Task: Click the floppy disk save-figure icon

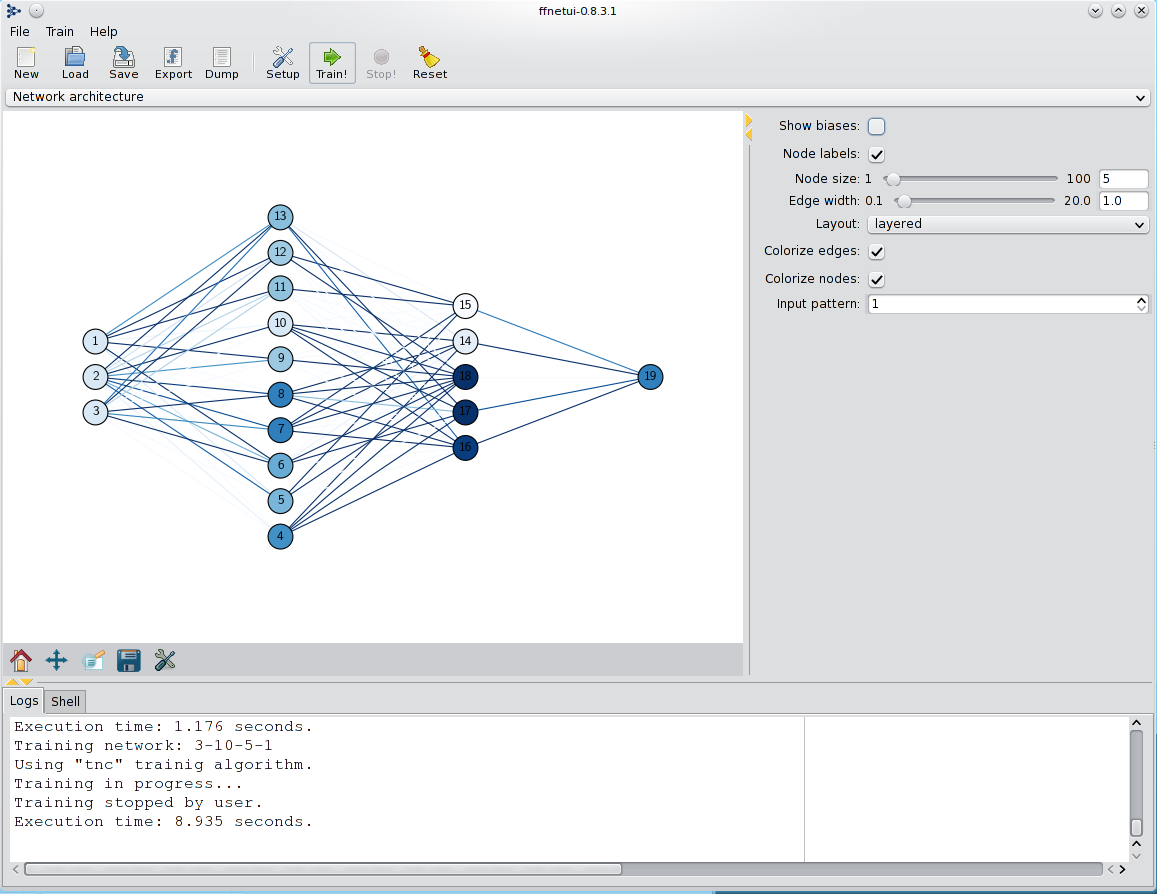Action: pos(128,660)
